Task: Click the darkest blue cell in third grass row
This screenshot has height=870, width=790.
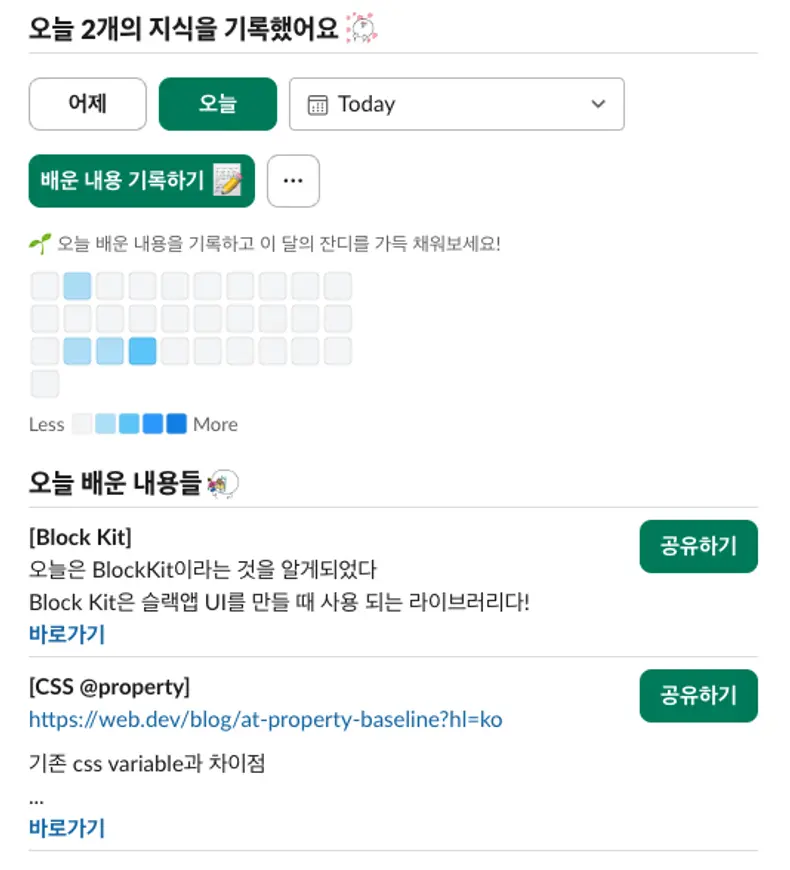Action: pos(142,351)
